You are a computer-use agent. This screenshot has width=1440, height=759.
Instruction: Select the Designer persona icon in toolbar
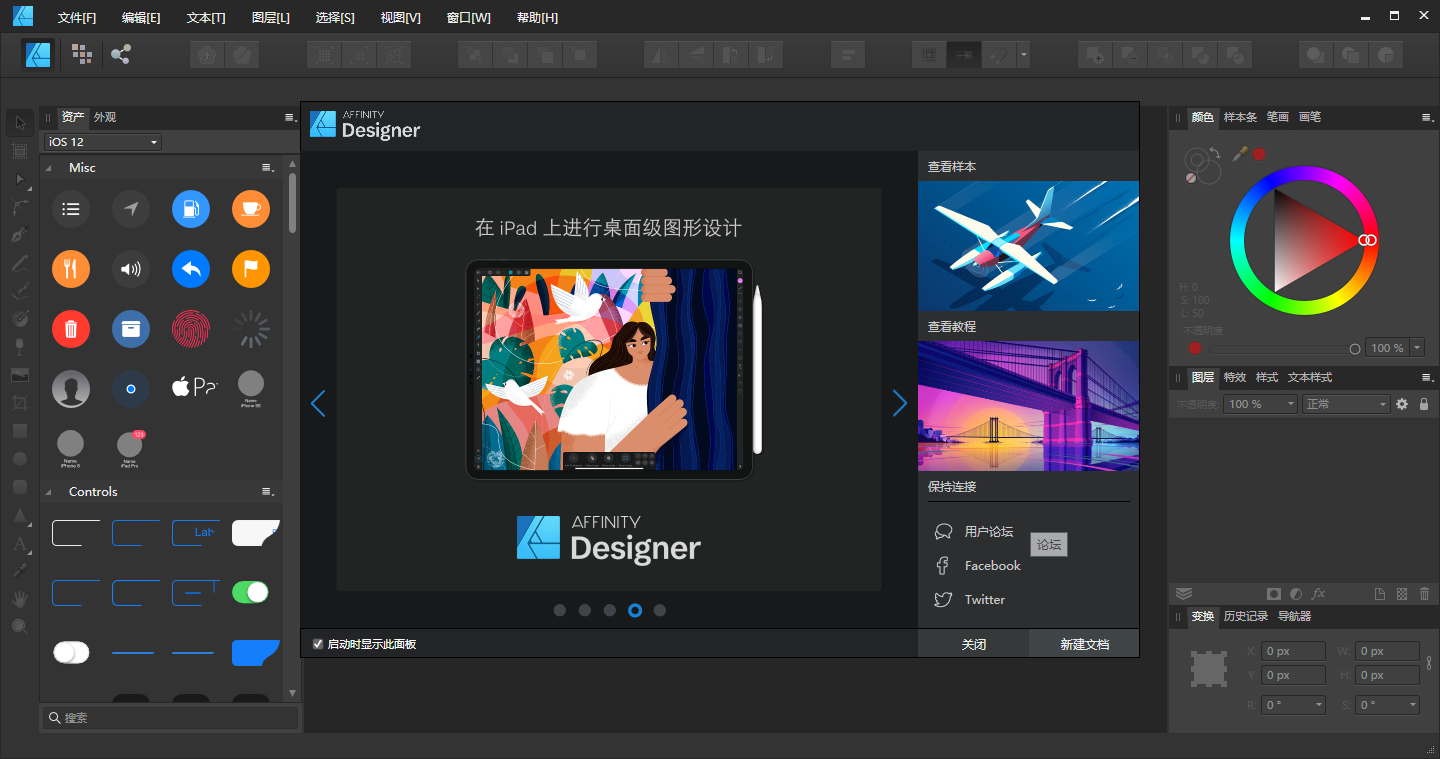[39, 54]
